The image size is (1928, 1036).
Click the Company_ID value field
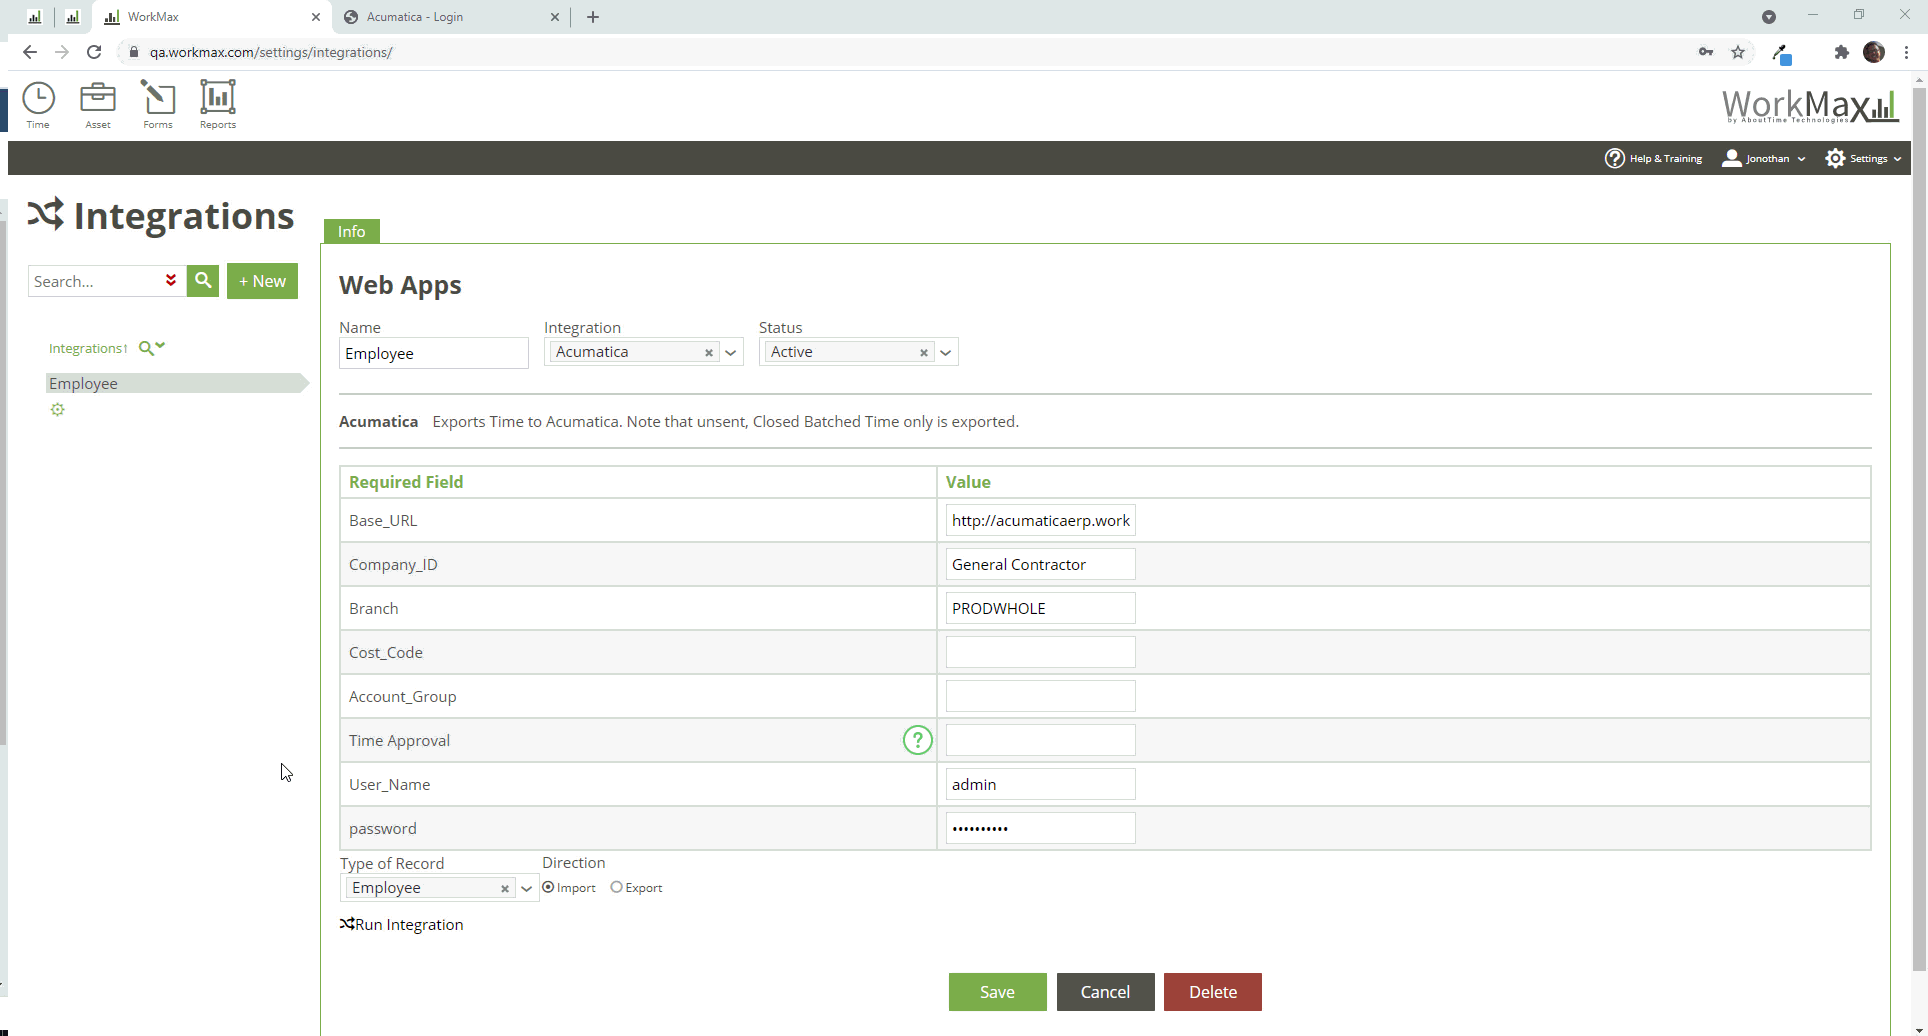(x=1040, y=564)
